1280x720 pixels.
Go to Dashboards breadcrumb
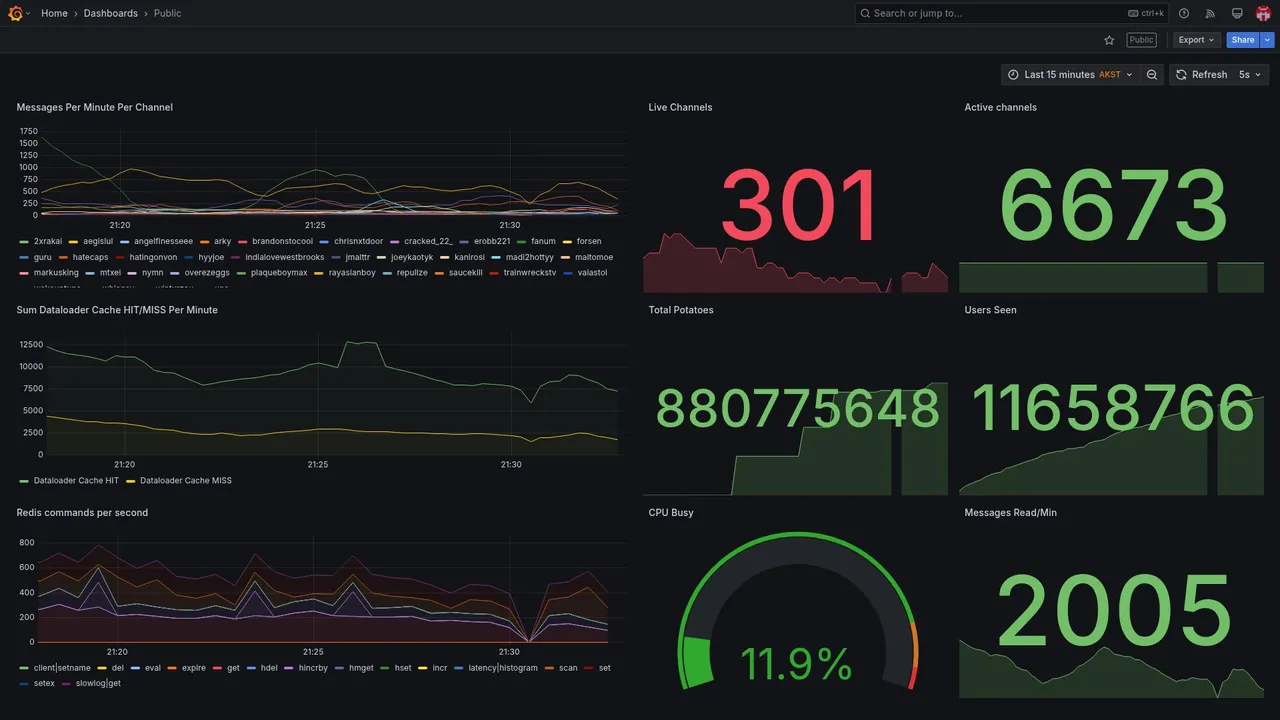pyautogui.click(x=111, y=13)
